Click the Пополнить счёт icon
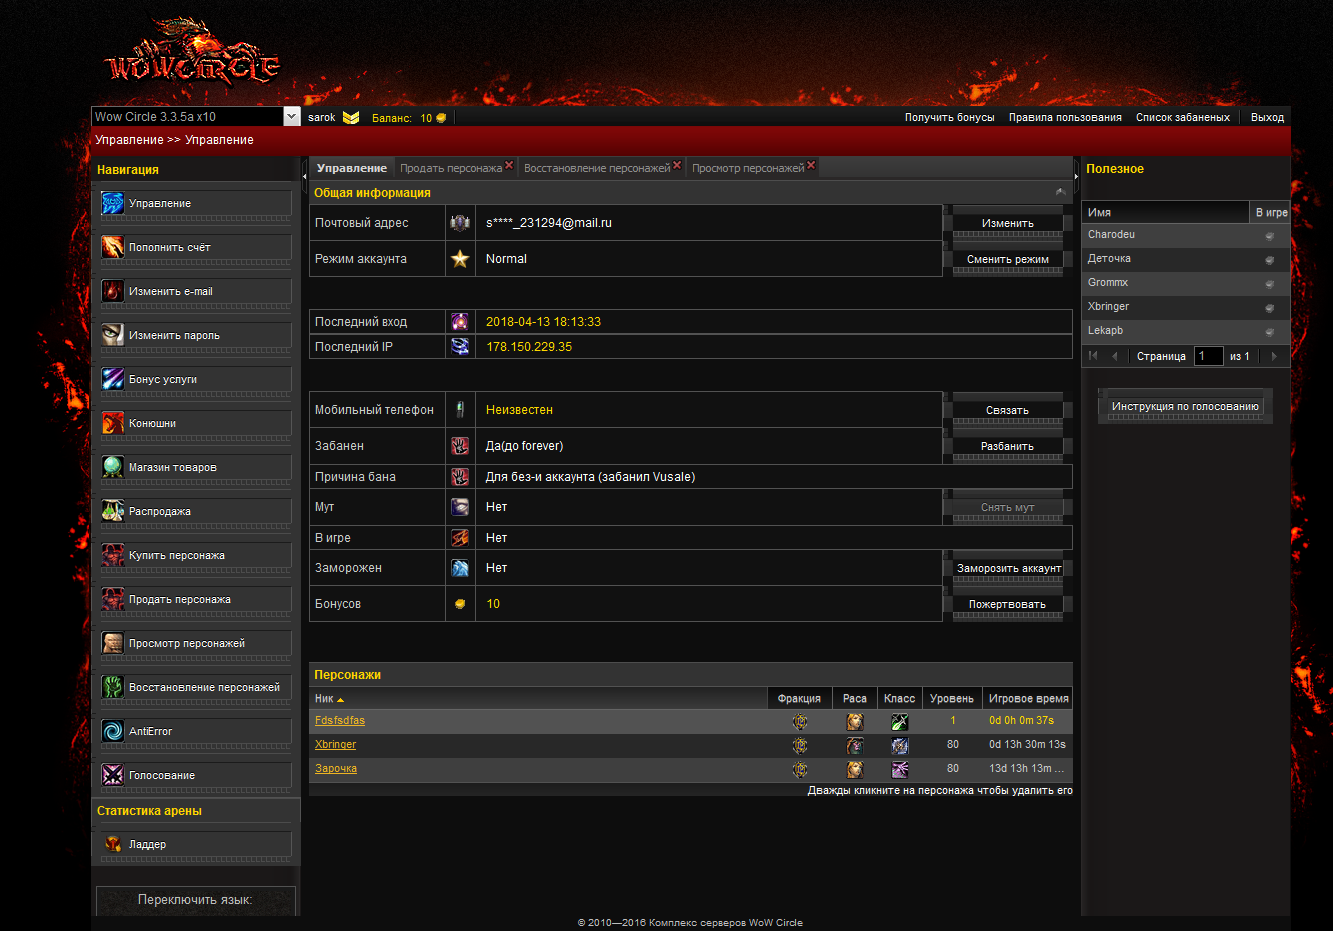 point(113,247)
